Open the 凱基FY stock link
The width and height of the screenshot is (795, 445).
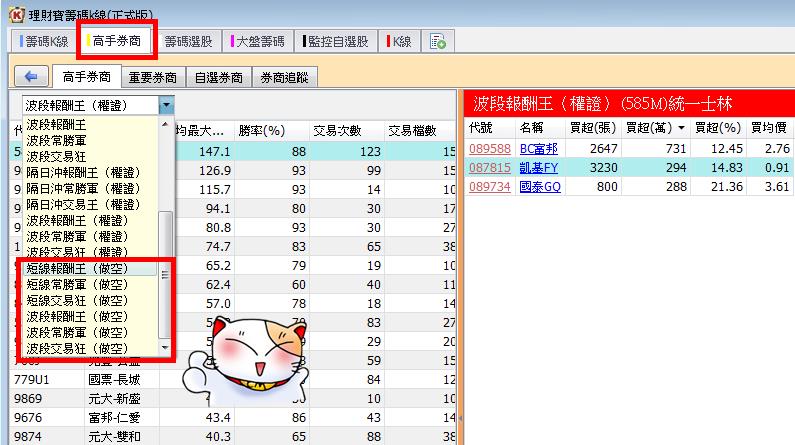click(x=538, y=168)
